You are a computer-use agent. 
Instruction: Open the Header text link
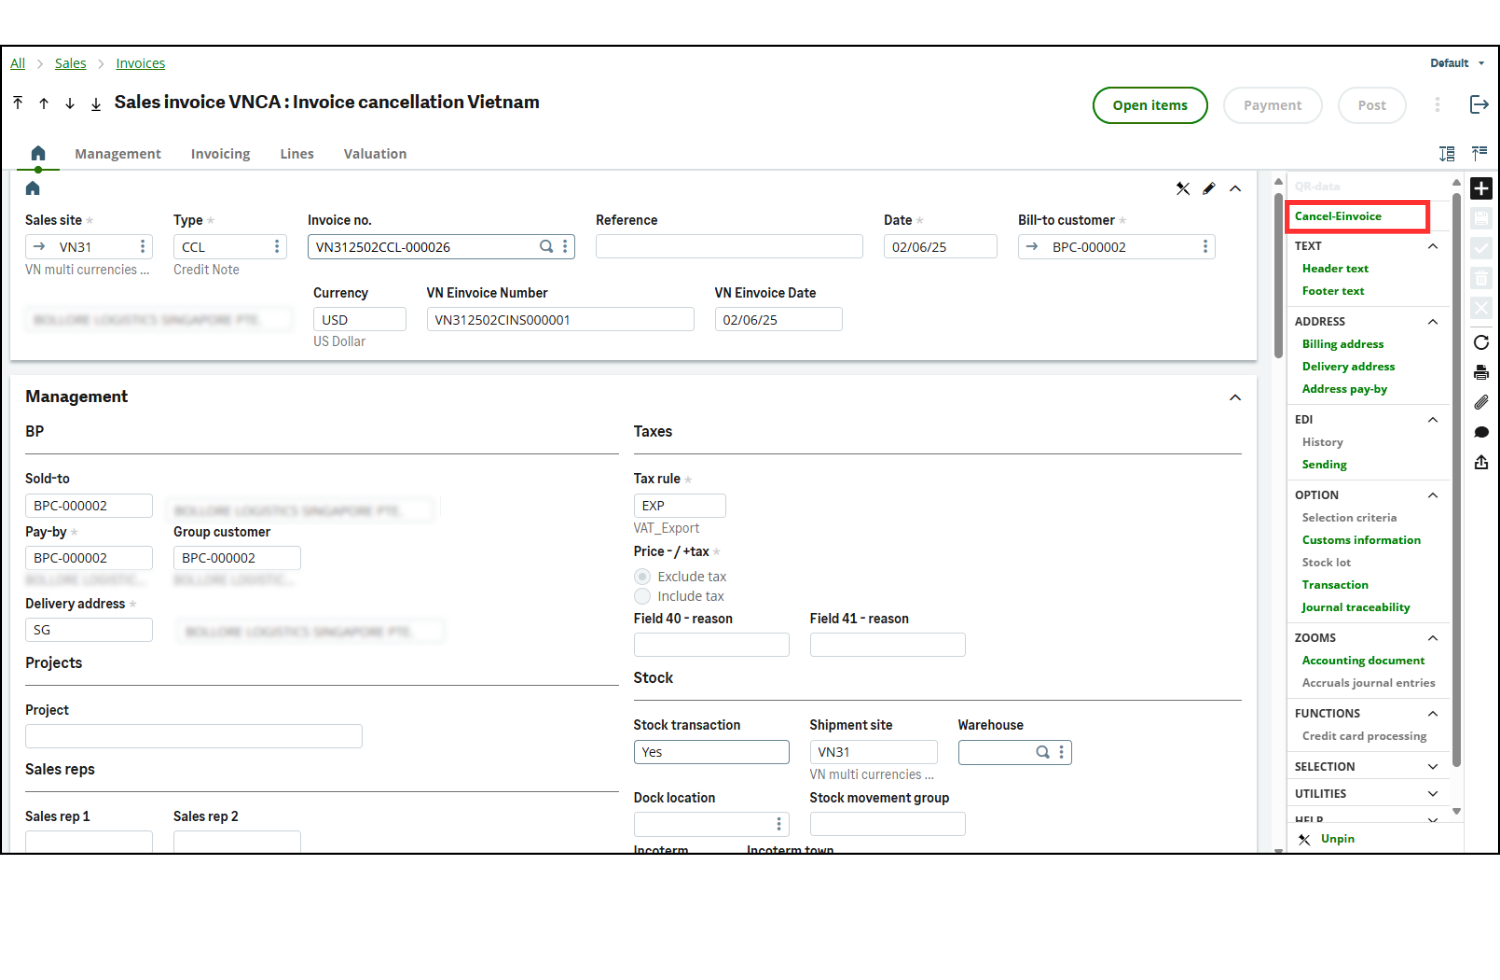[1335, 269]
